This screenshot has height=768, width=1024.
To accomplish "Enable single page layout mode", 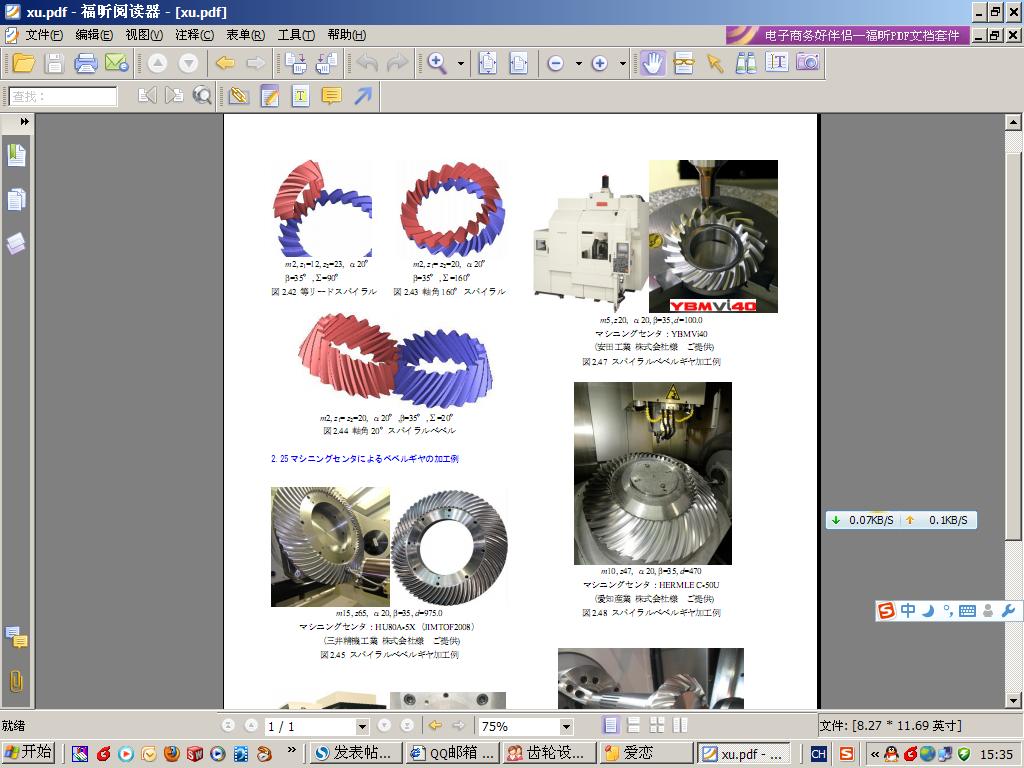I will 611,726.
